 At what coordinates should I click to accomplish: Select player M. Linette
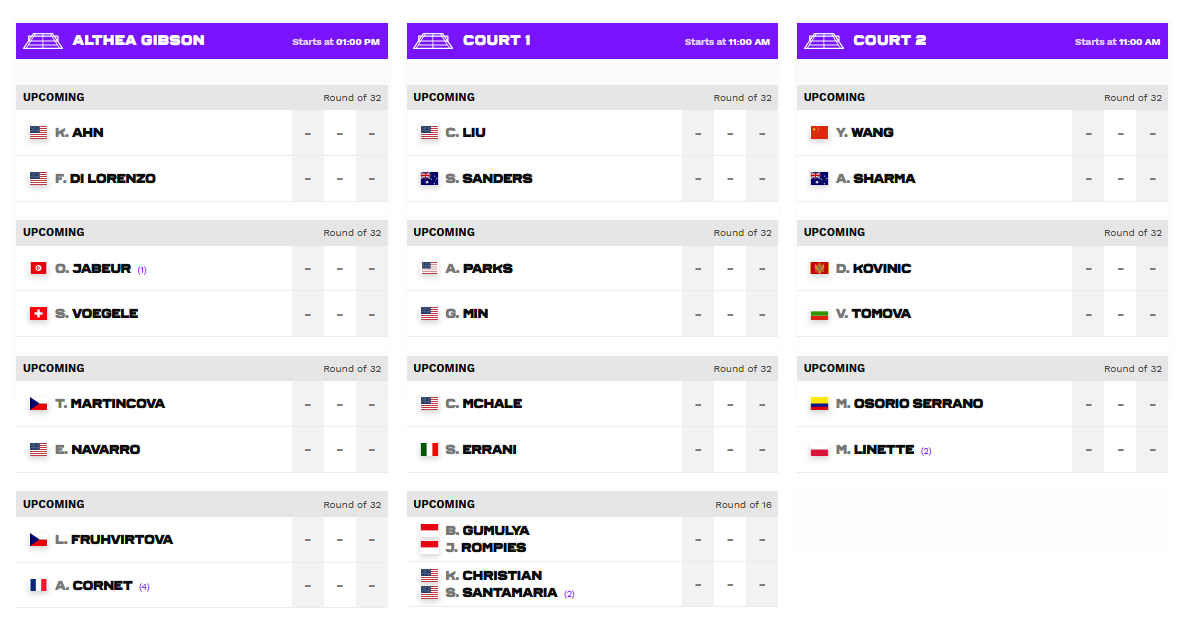875,450
